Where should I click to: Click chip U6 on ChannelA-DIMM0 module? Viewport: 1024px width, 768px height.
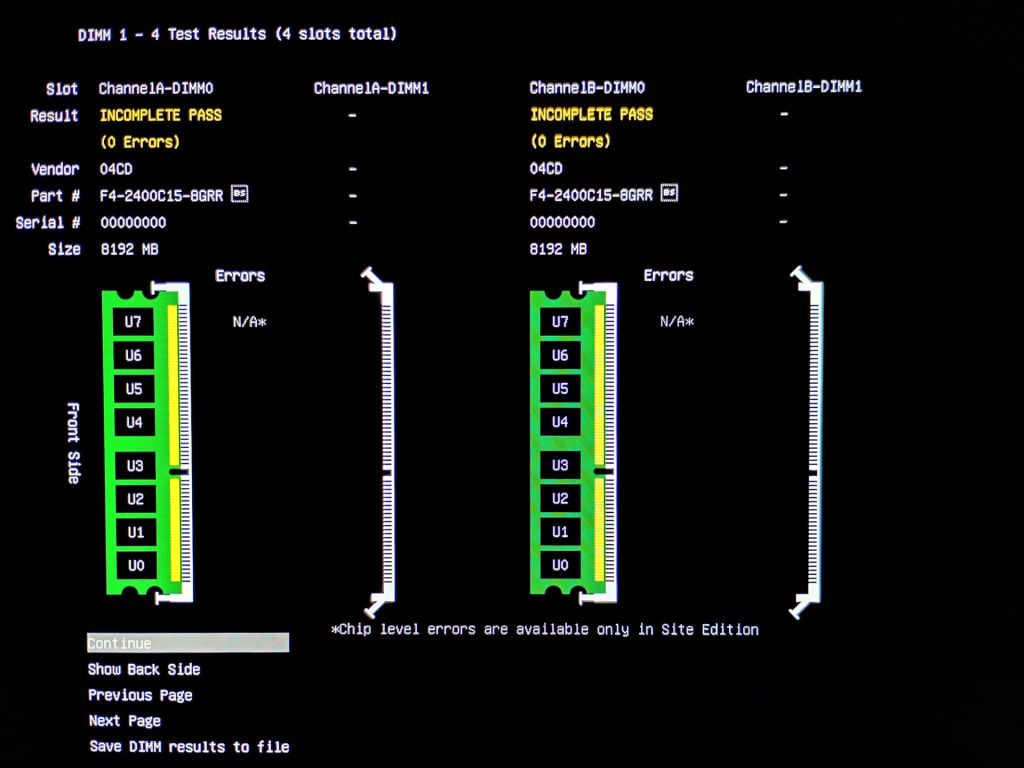(x=133, y=355)
